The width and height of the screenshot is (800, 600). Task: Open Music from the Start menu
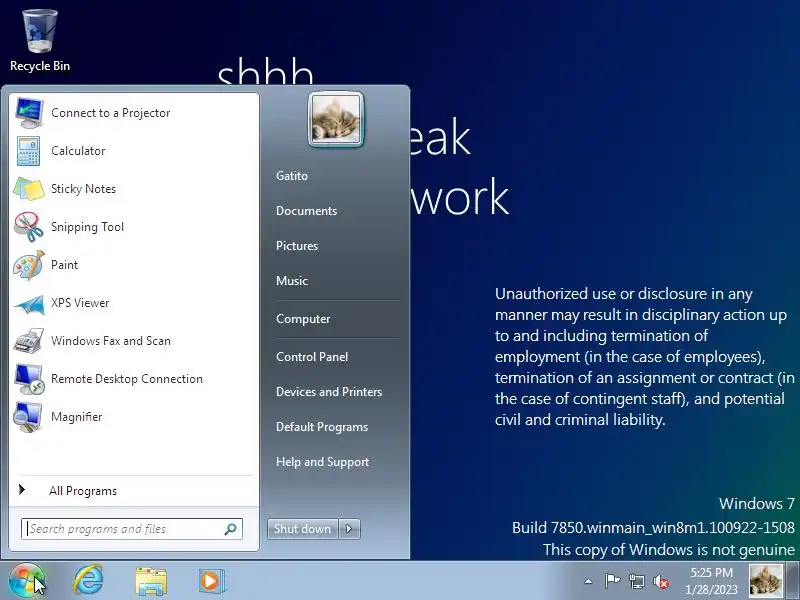[x=292, y=281]
